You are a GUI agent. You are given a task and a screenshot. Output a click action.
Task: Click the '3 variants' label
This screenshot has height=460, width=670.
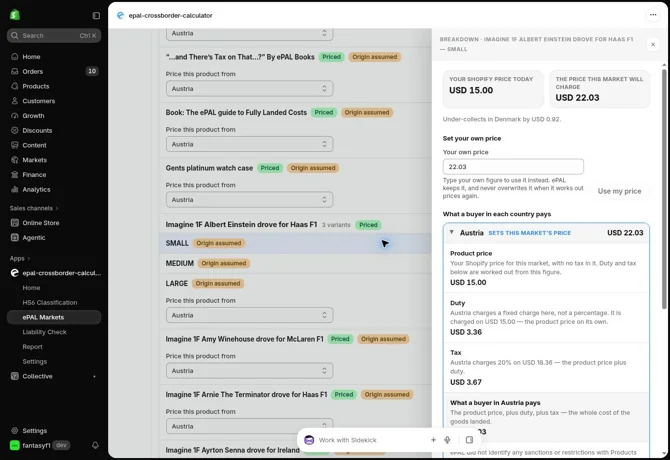(x=336, y=225)
